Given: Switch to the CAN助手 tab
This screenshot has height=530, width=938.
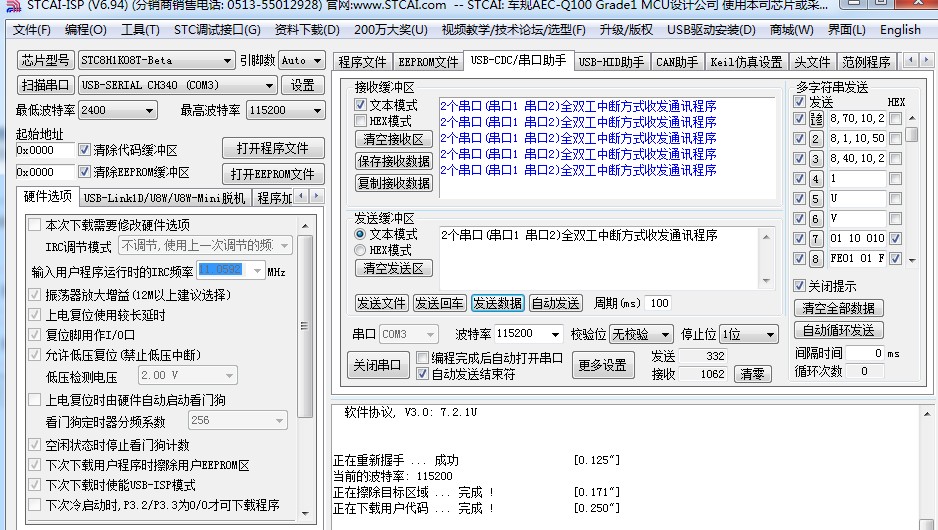Looking at the screenshot, I should (677, 62).
